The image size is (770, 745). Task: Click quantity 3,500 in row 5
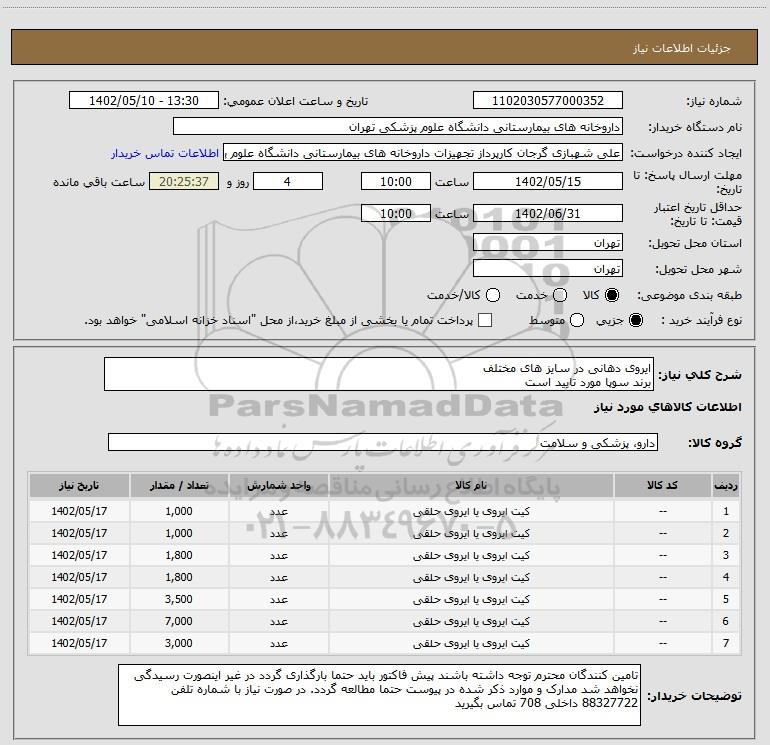[179, 599]
